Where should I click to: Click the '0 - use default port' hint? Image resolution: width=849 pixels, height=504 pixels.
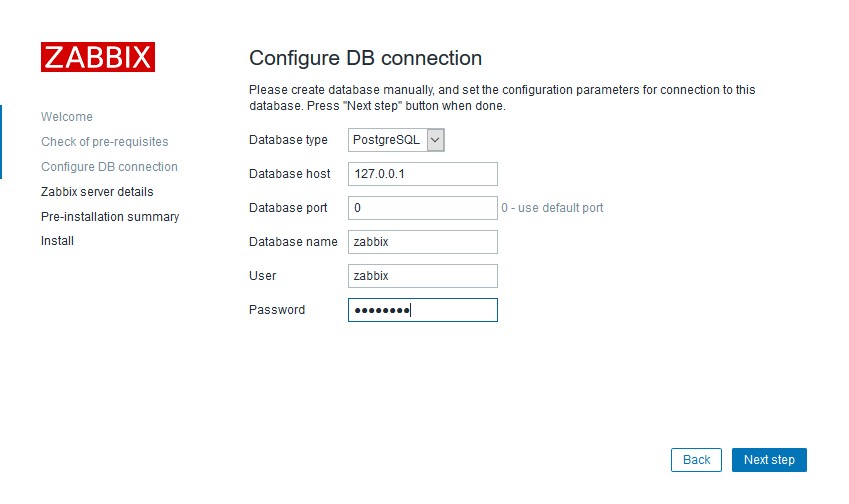coord(552,208)
